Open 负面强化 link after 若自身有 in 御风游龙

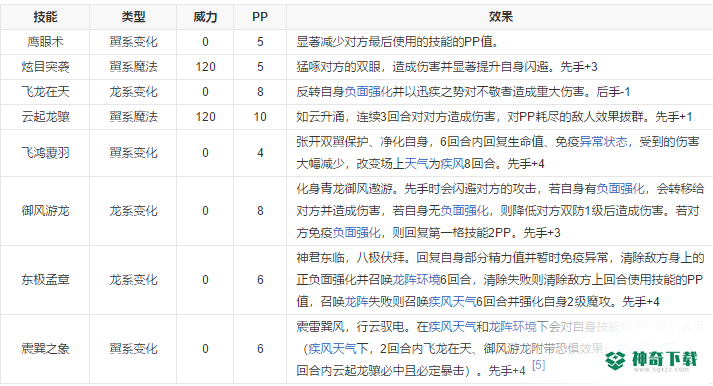621,189
